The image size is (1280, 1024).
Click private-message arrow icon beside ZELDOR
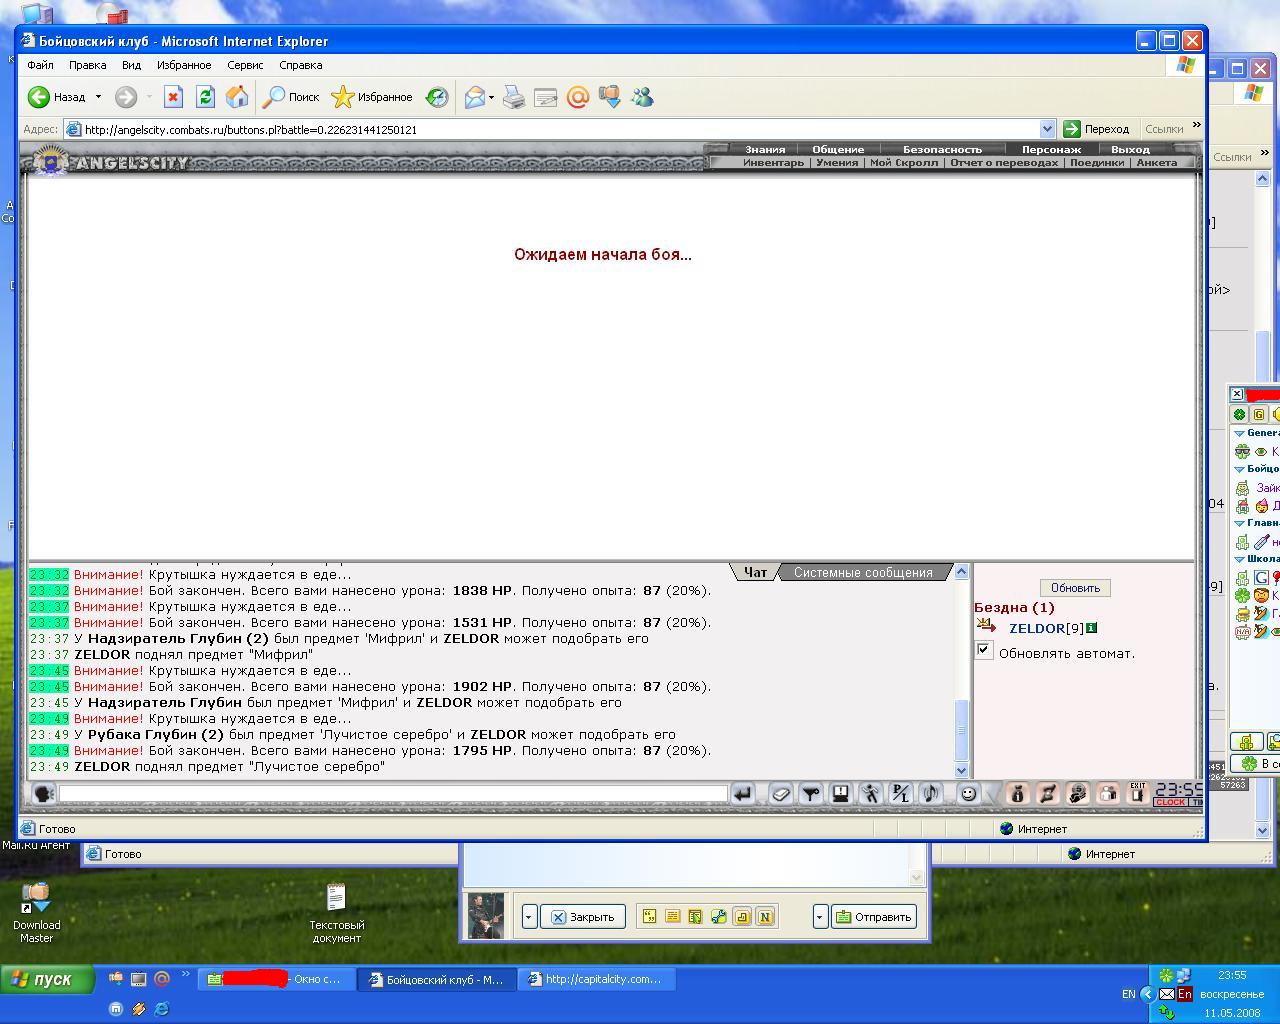986,626
